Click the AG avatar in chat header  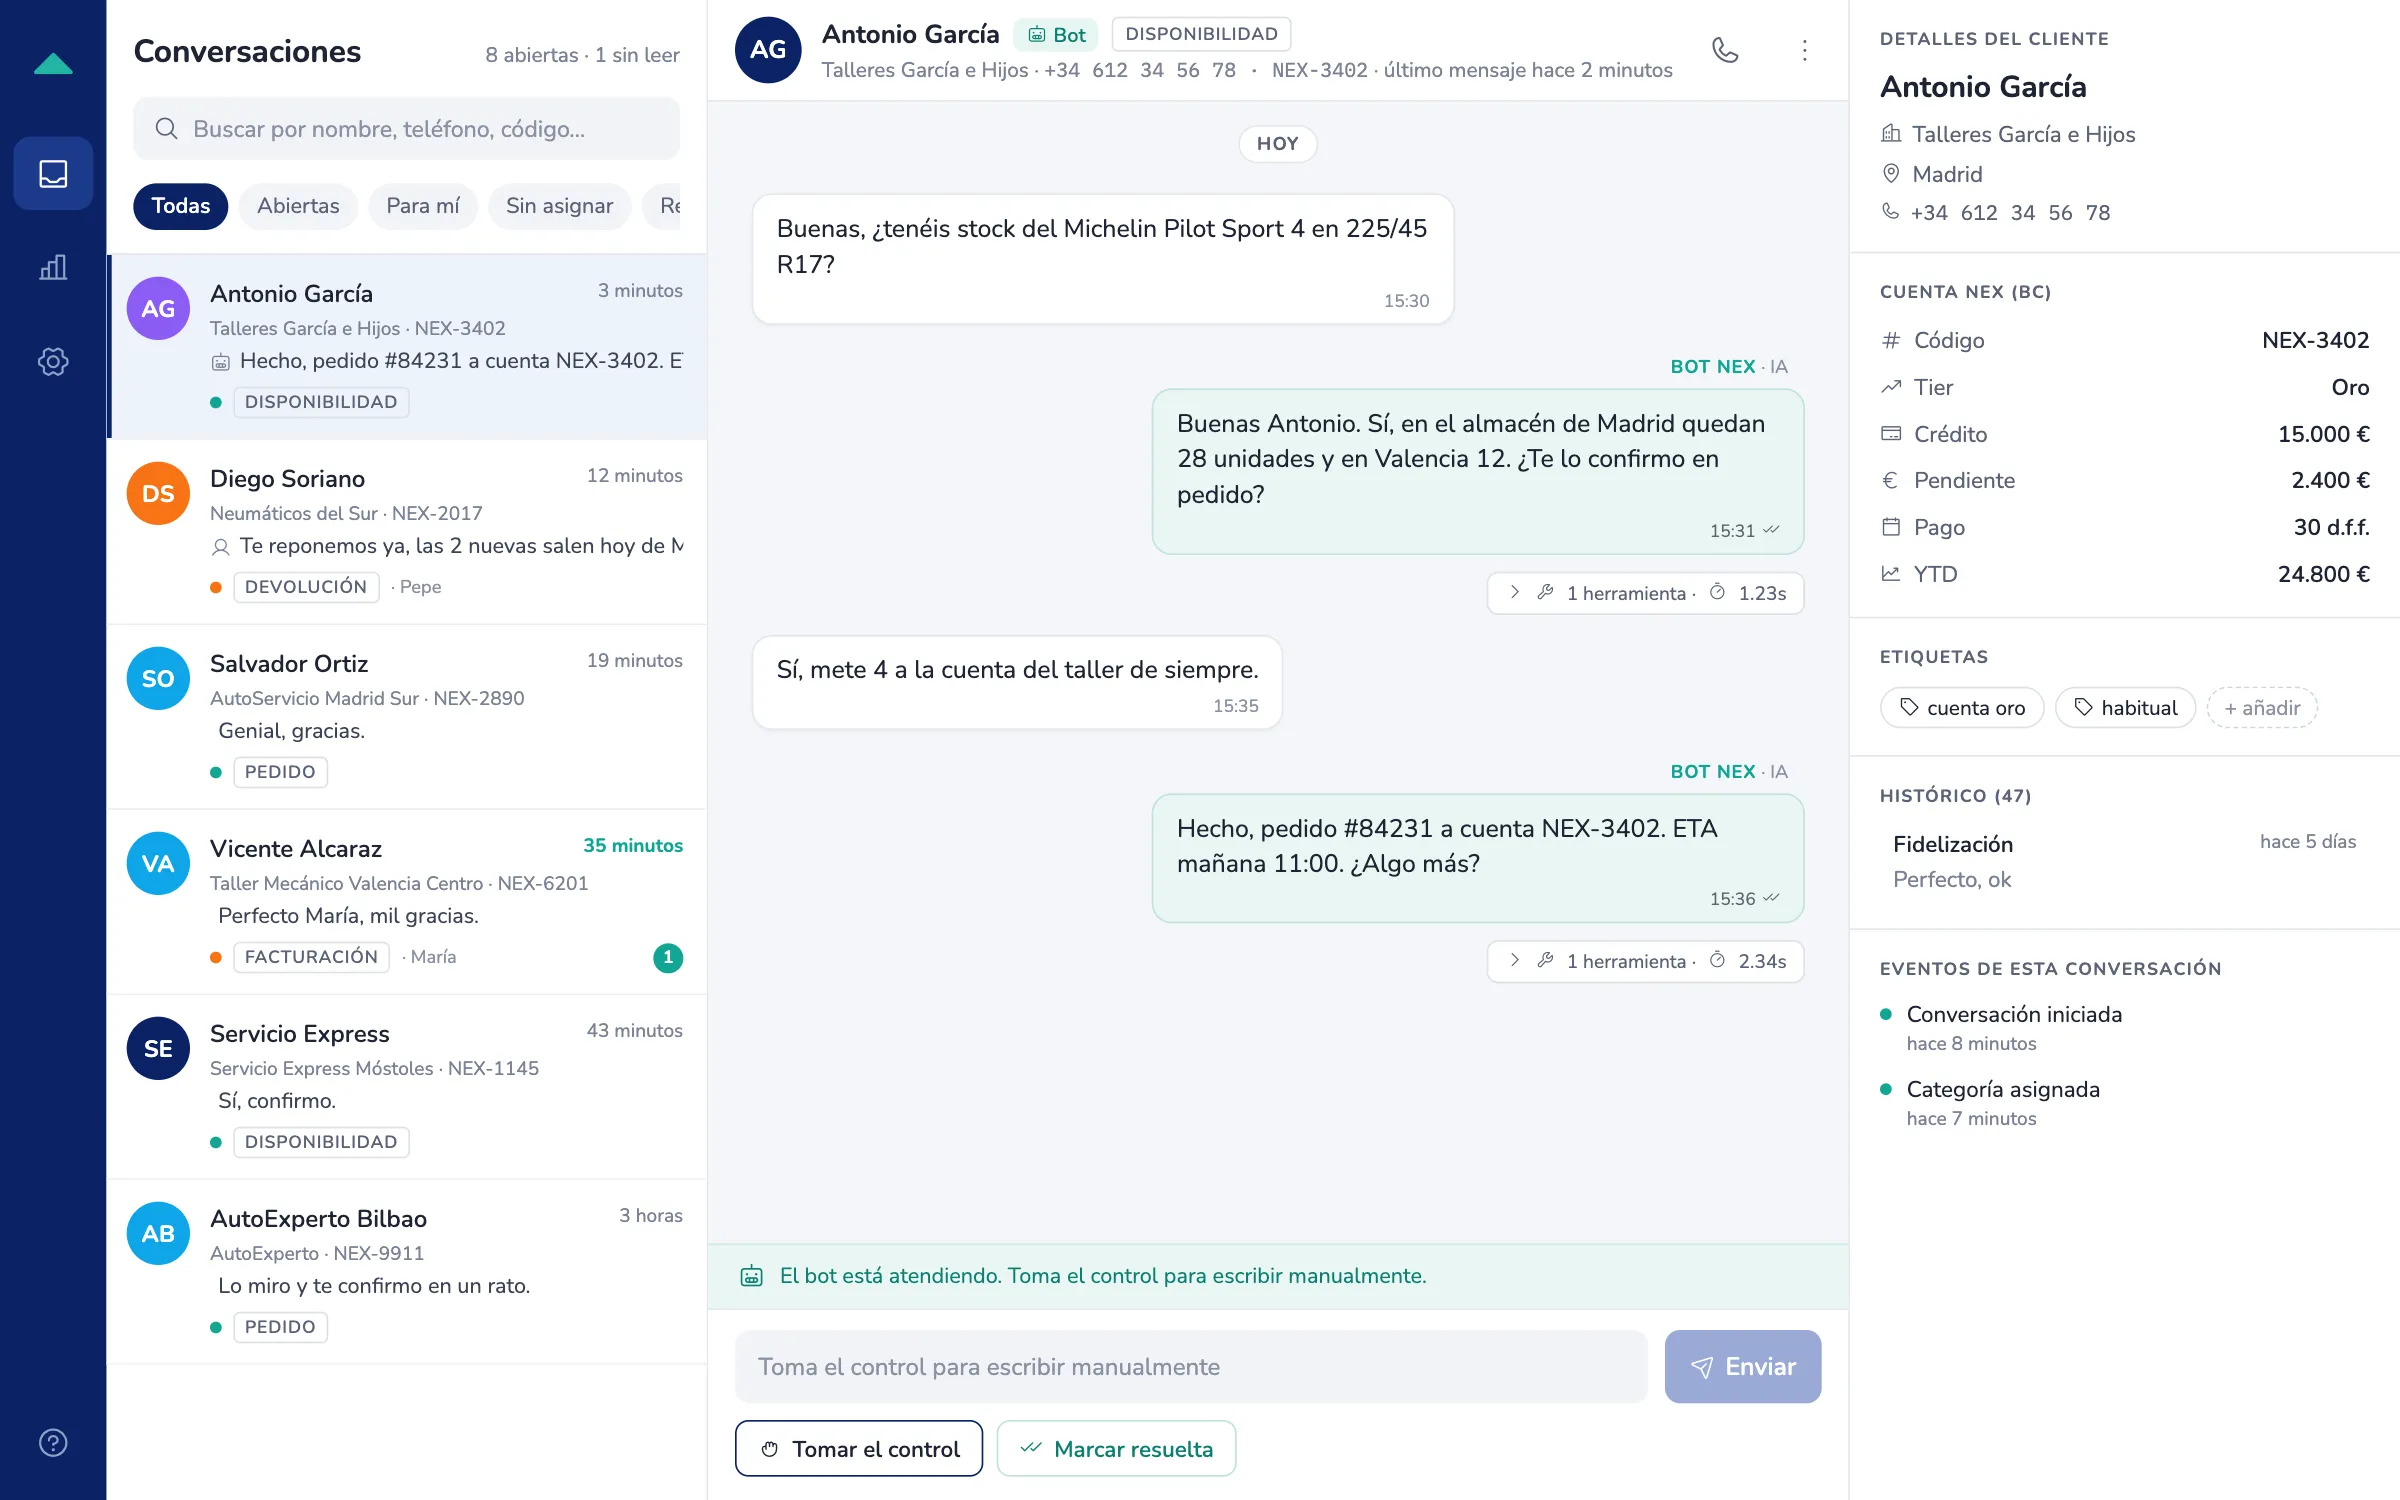pos(768,50)
